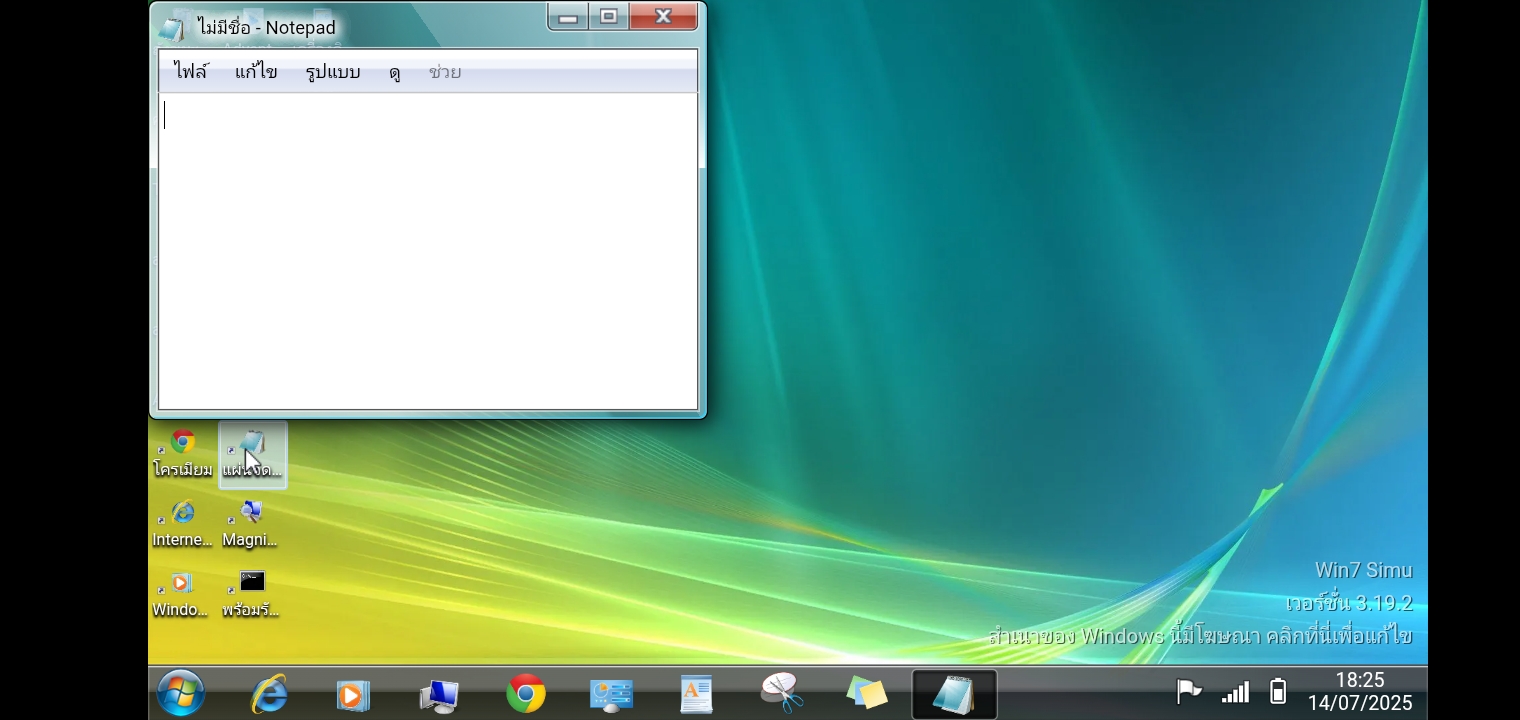Maximize the Notepad window
Image resolution: width=1520 pixels, height=720 pixels.
pyautogui.click(x=609, y=17)
